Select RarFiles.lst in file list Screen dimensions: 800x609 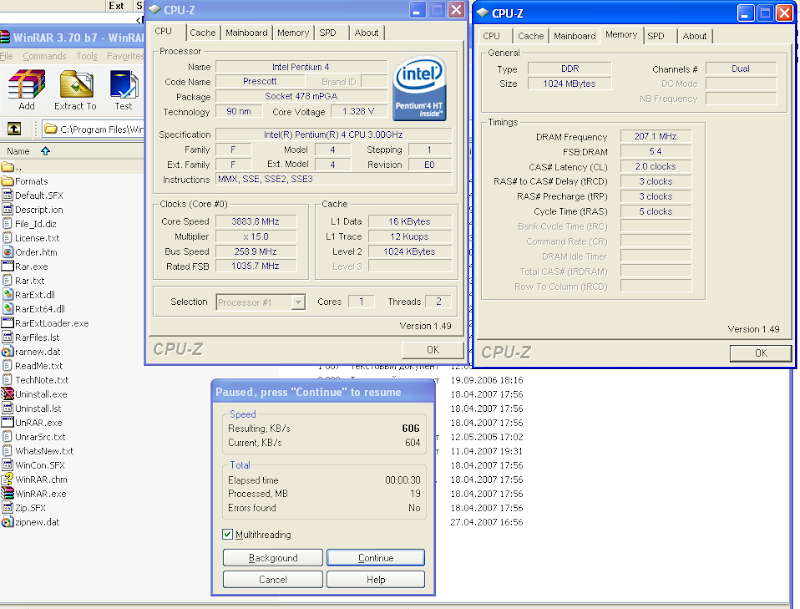click(x=37, y=337)
